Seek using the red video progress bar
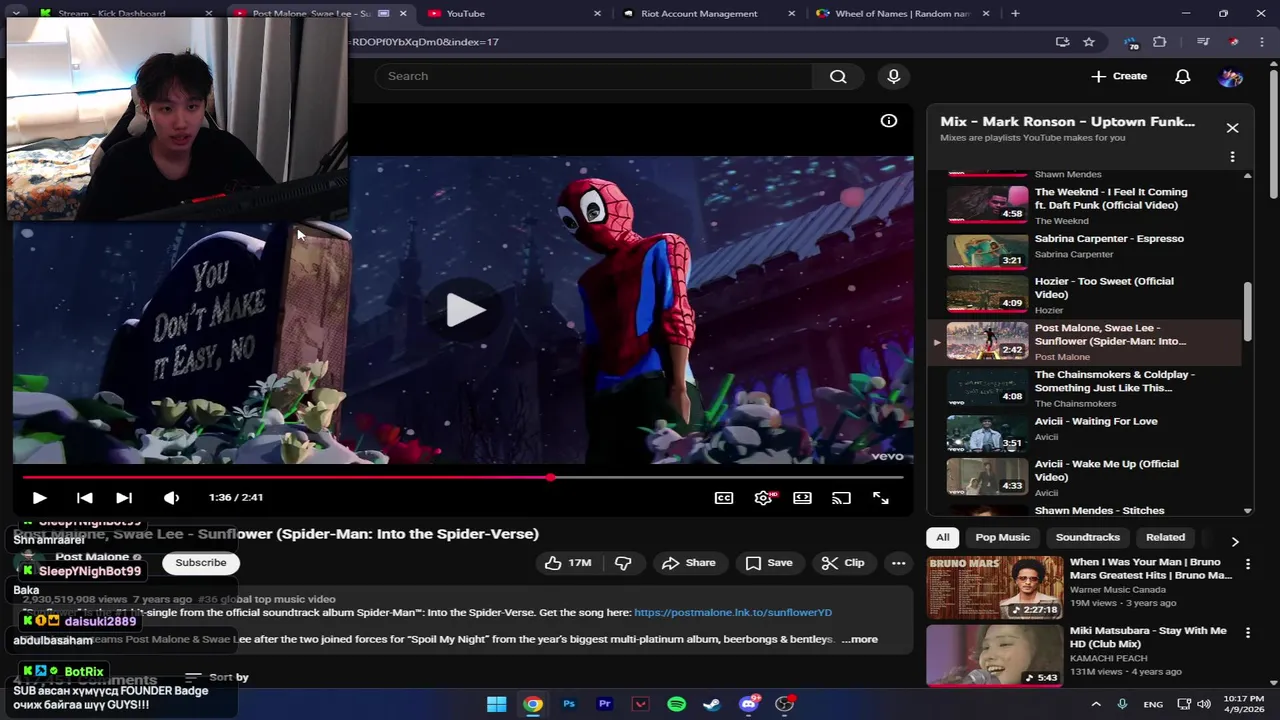The width and height of the screenshot is (1280, 720). [x=462, y=477]
